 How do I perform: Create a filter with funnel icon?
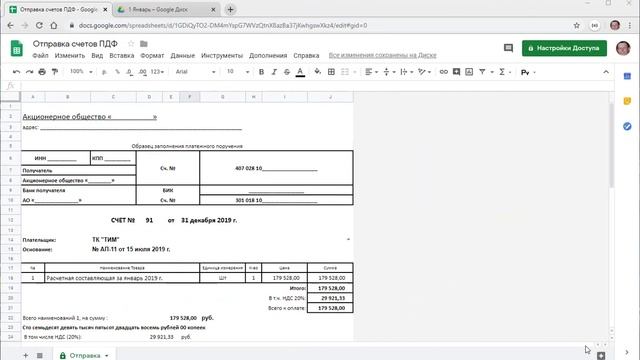point(482,72)
